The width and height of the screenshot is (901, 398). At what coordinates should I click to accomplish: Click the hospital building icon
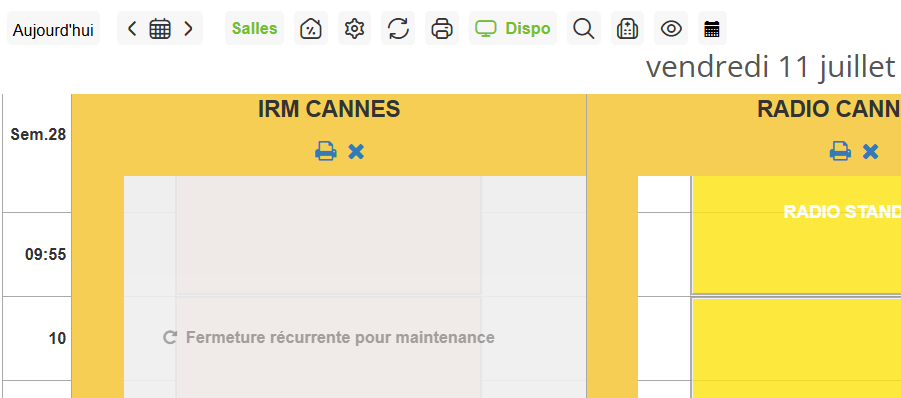pyautogui.click(x=627, y=28)
